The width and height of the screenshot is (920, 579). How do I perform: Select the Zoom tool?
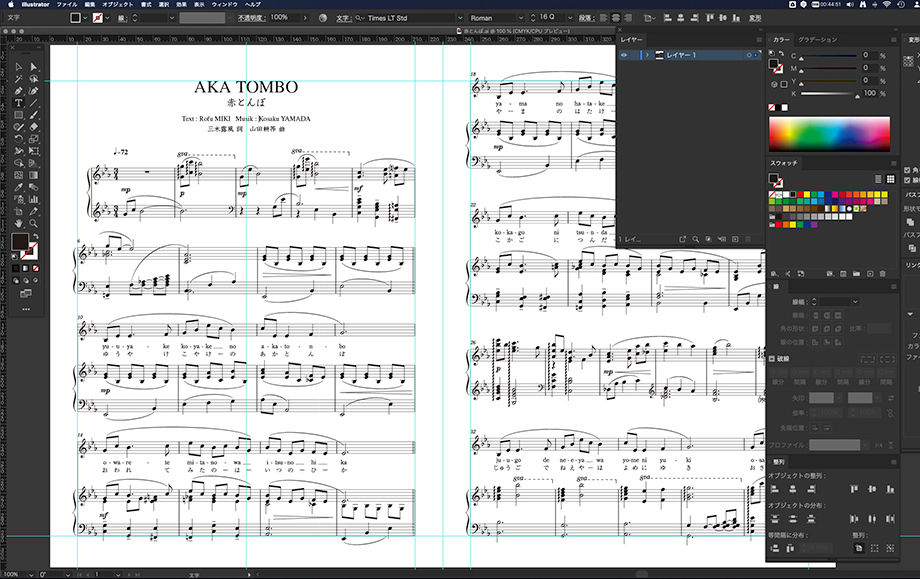pyautogui.click(x=33, y=224)
